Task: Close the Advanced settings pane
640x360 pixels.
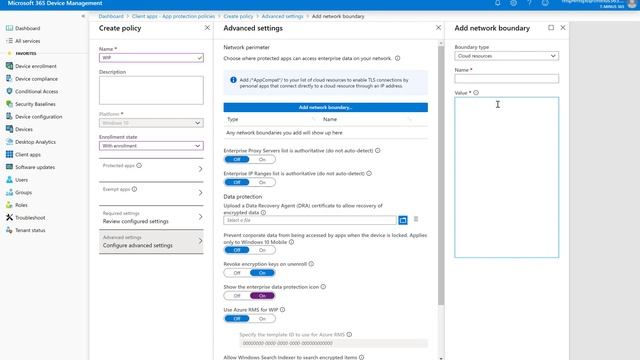Action: (x=438, y=28)
